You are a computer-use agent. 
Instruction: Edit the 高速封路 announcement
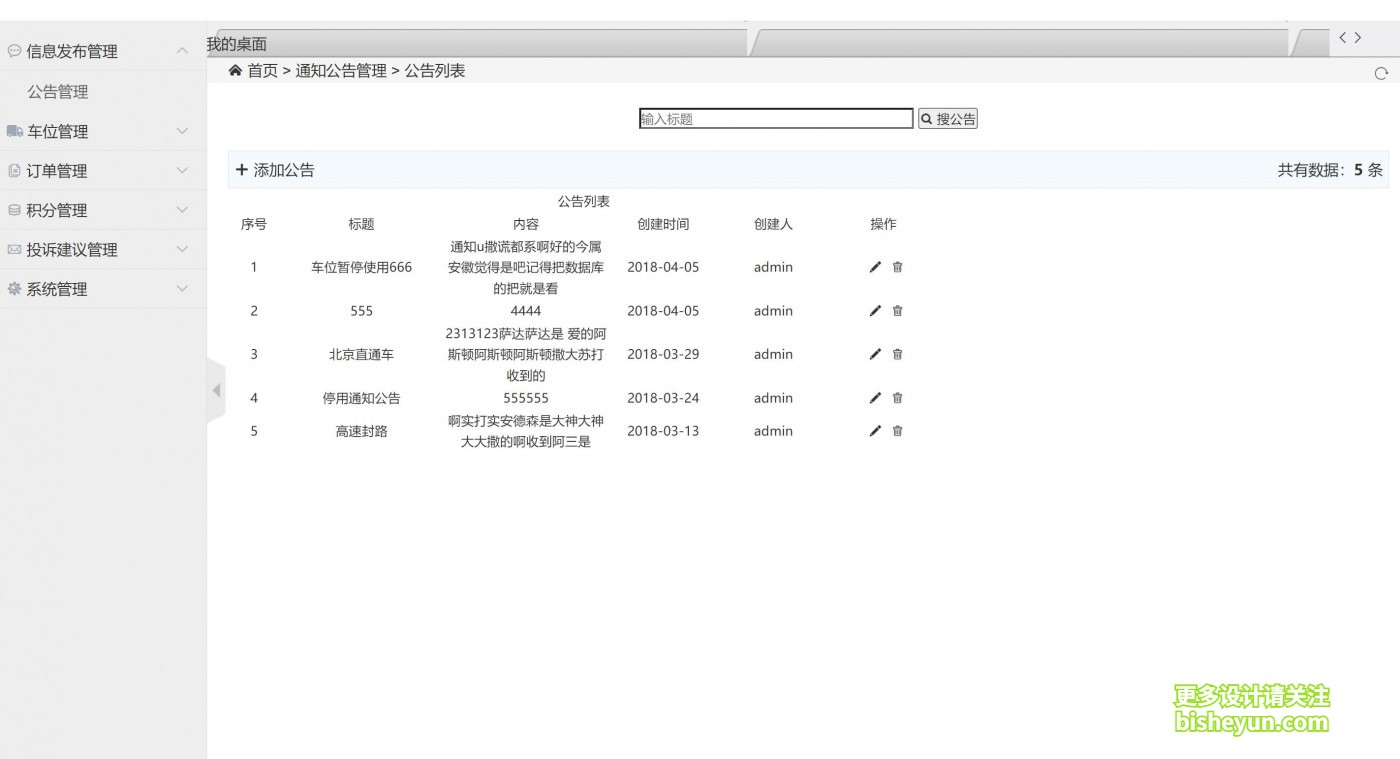tap(876, 431)
